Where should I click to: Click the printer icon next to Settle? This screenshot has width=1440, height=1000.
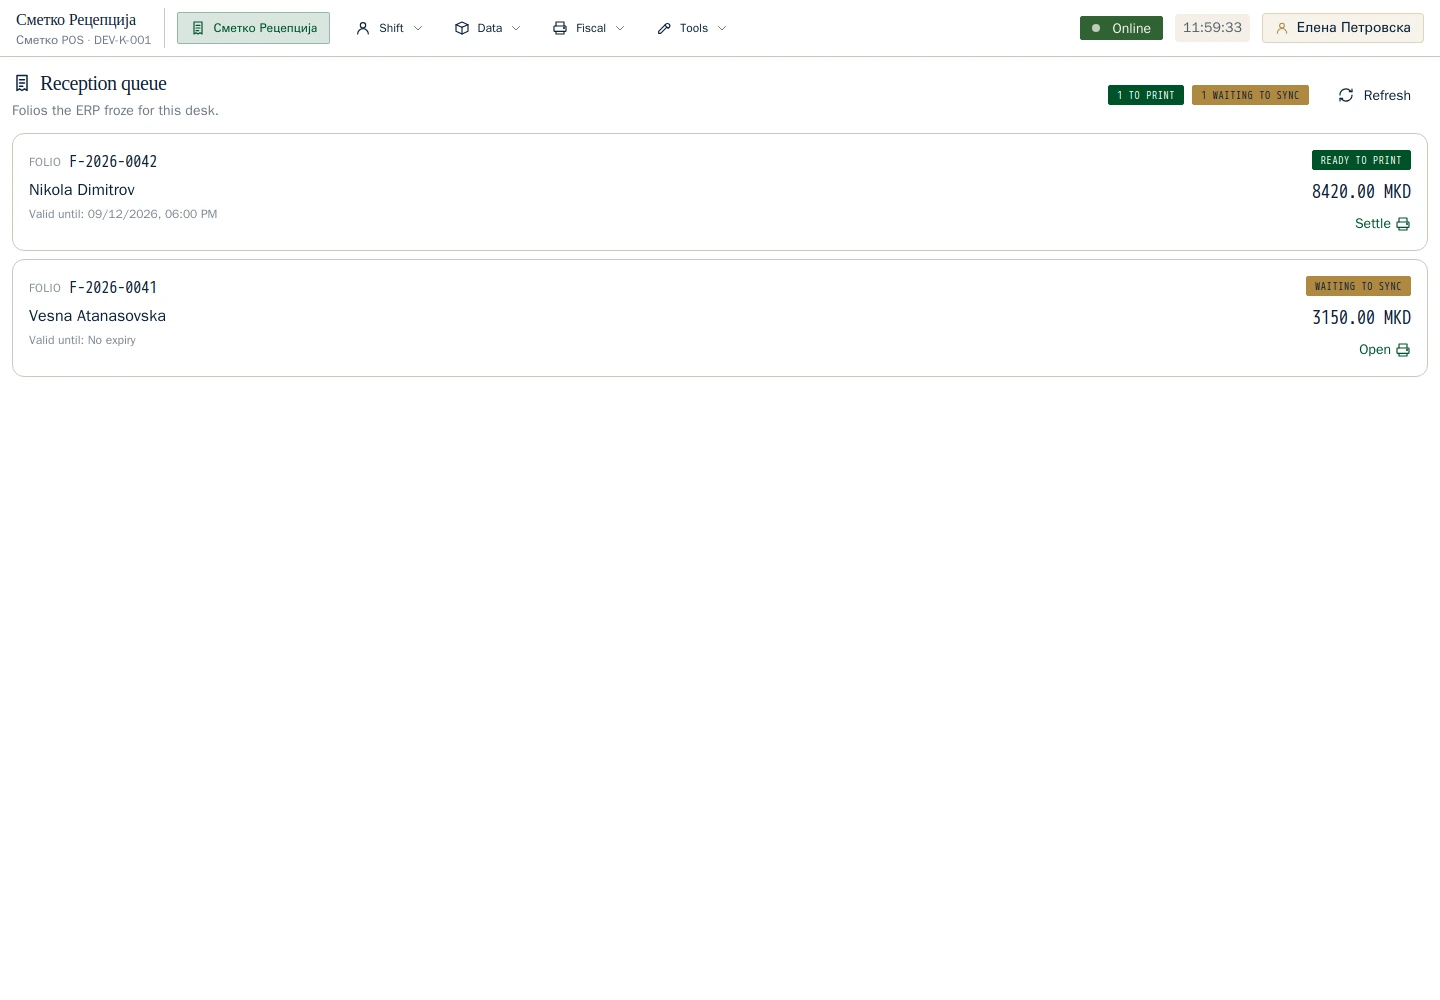[x=1403, y=224]
